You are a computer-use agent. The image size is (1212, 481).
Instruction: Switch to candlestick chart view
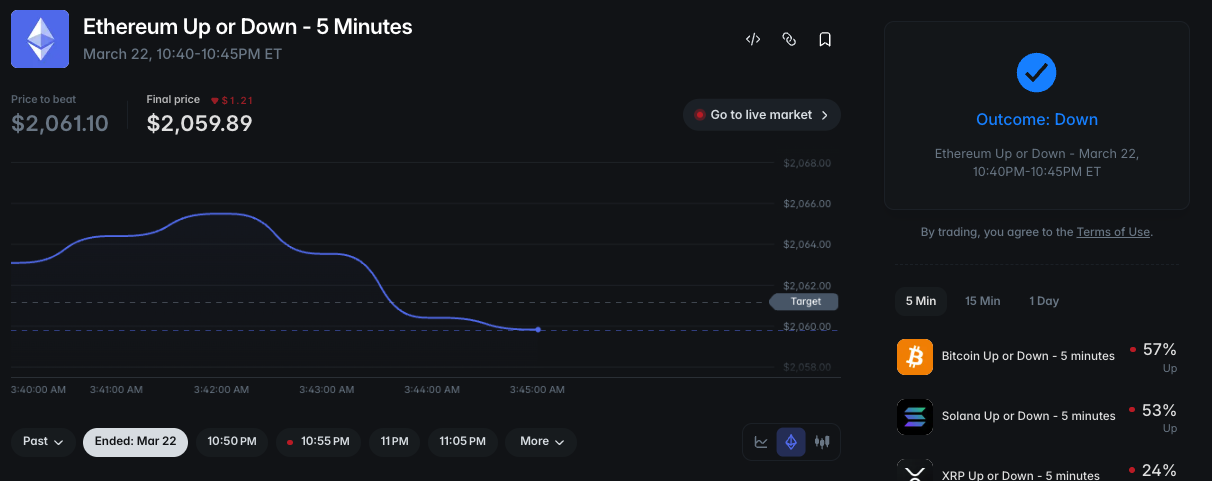pyautogui.click(x=823, y=441)
